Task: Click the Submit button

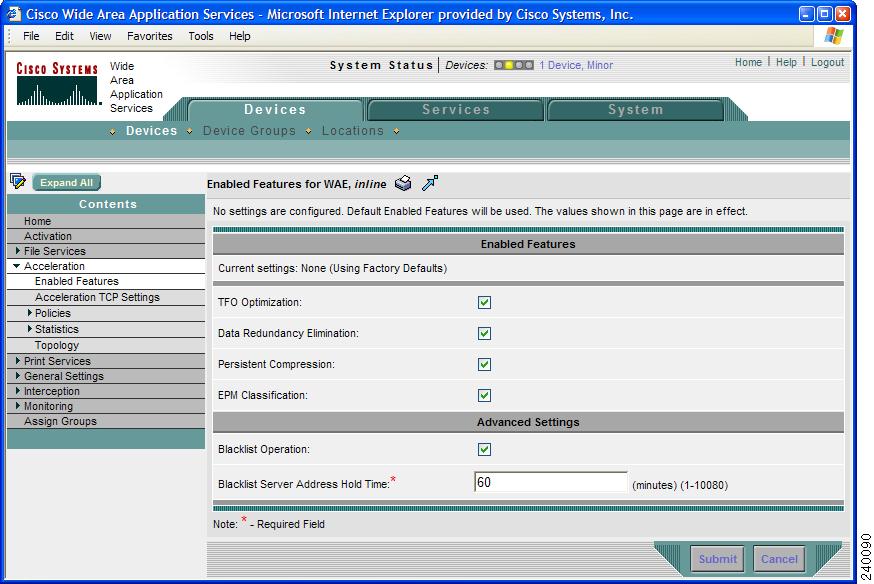Action: [717, 559]
